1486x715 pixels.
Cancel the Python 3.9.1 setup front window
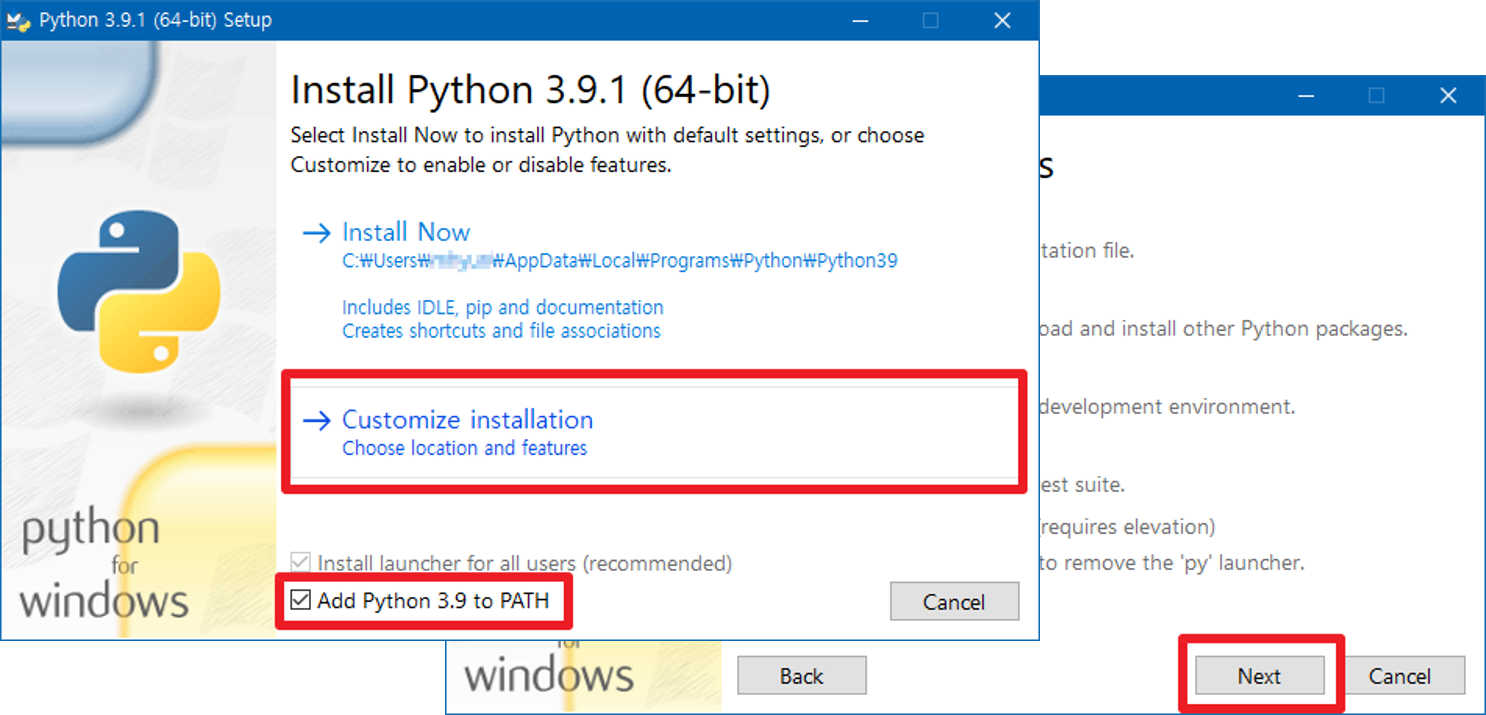coord(954,602)
